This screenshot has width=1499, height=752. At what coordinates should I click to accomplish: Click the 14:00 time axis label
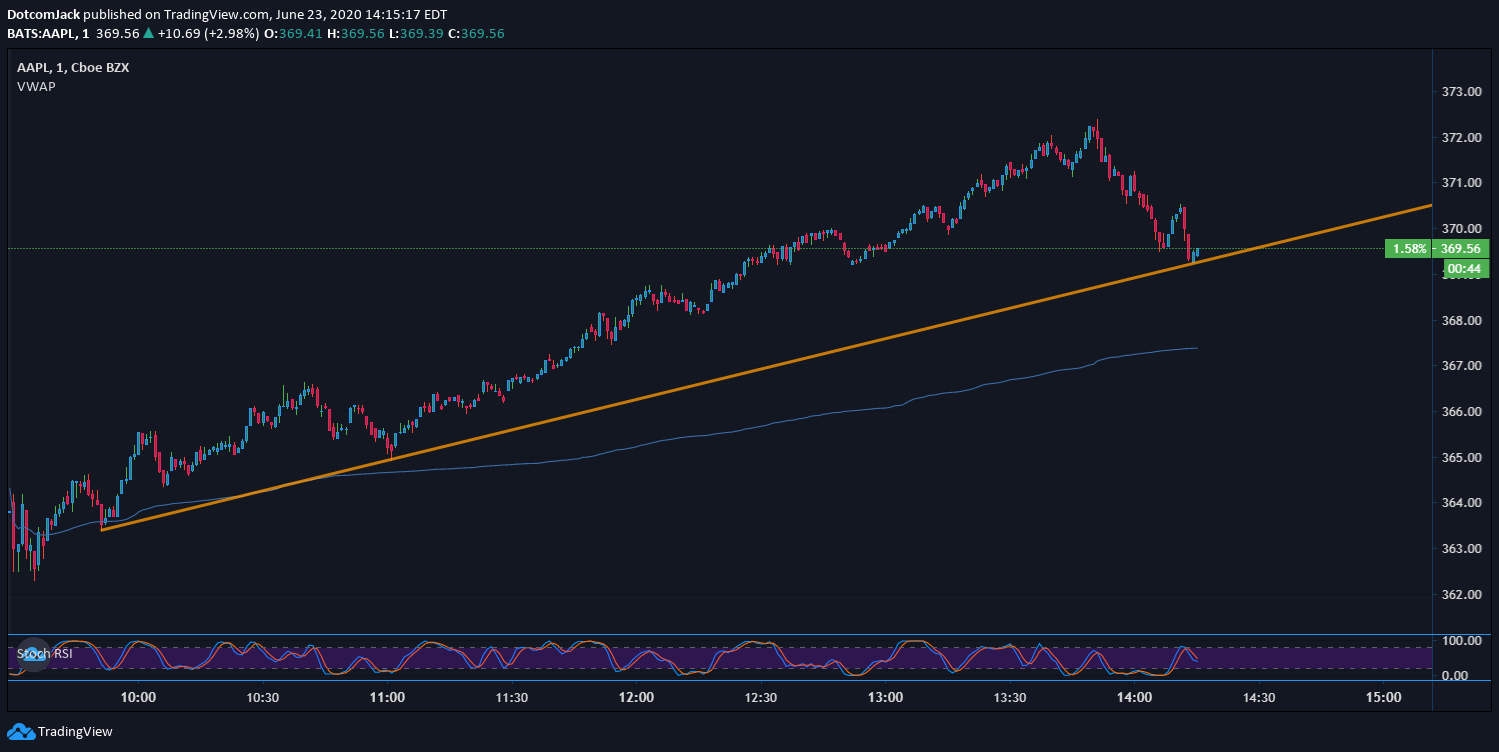click(1134, 697)
